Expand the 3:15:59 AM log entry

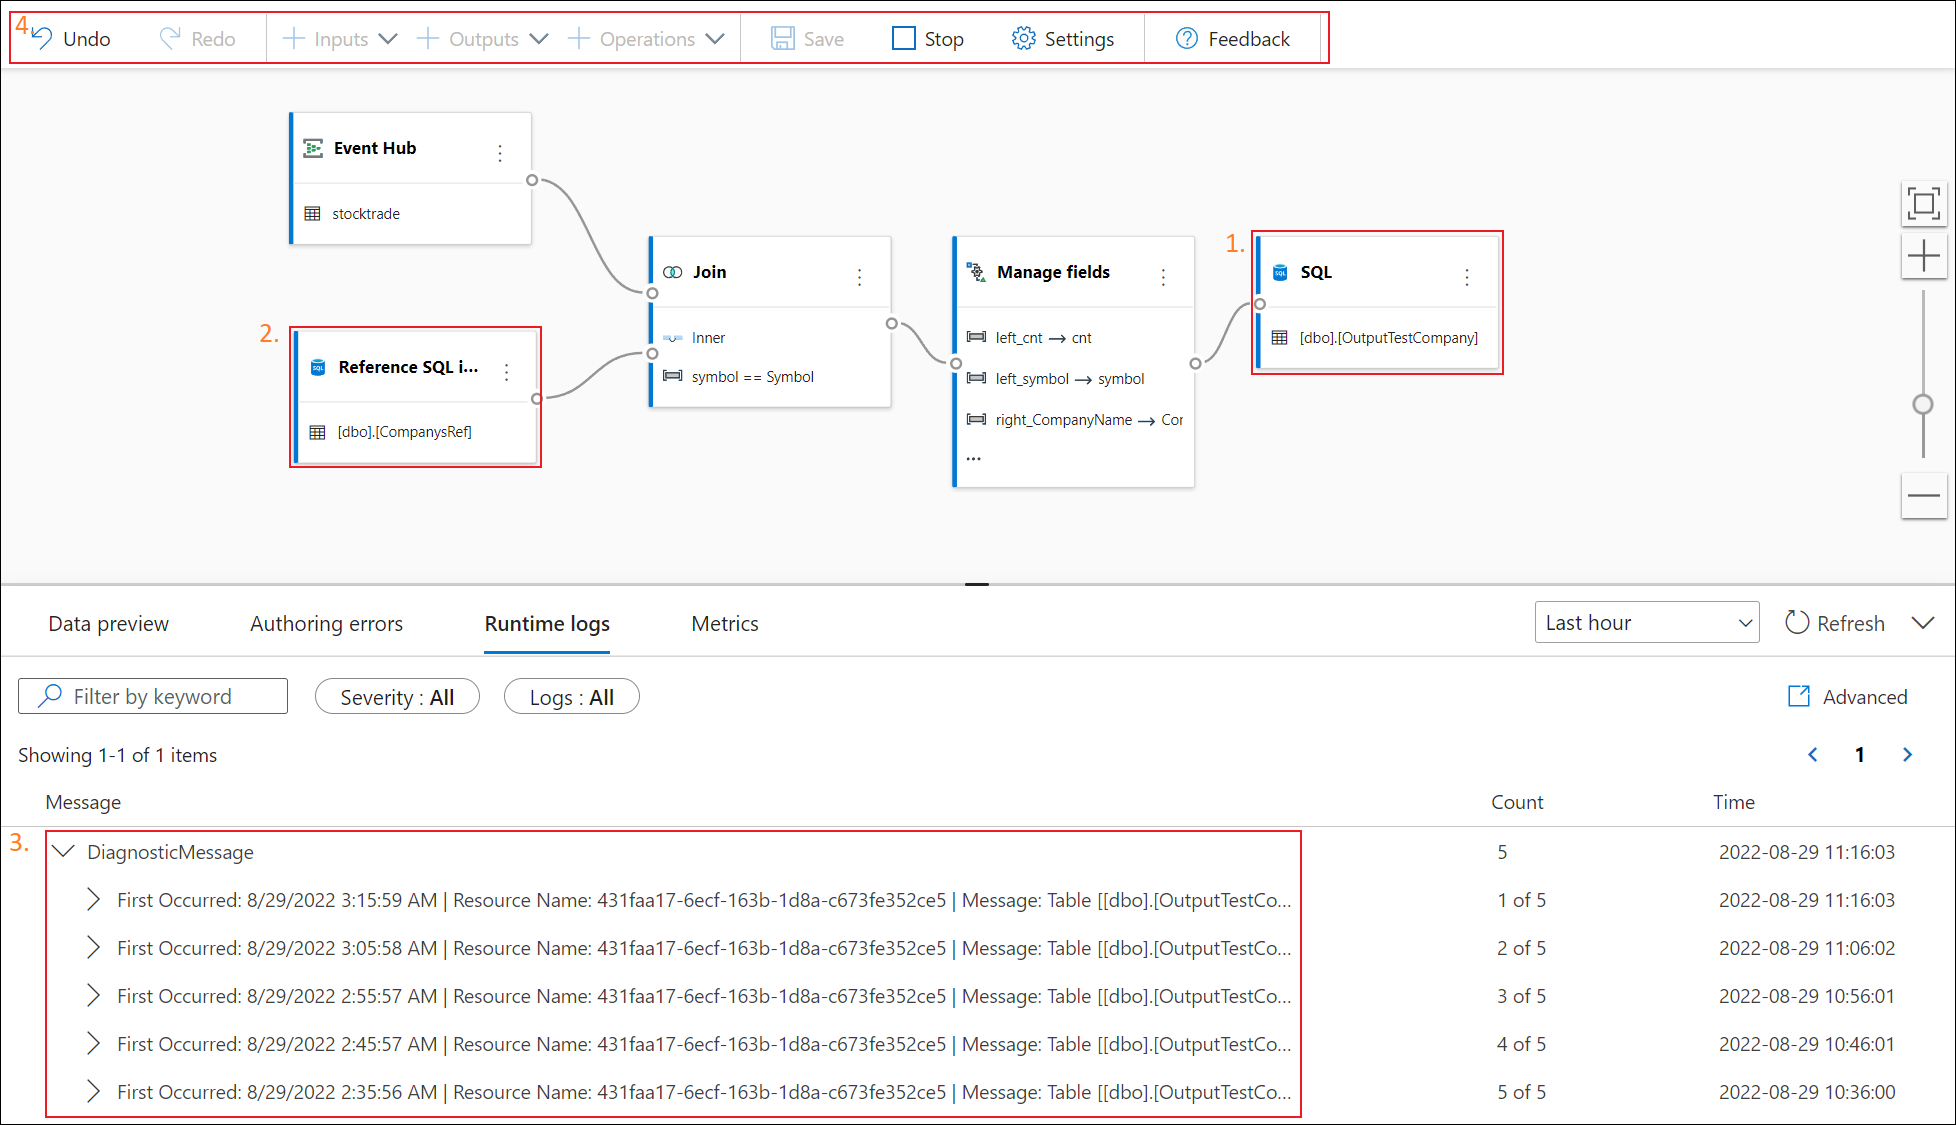[x=93, y=900]
